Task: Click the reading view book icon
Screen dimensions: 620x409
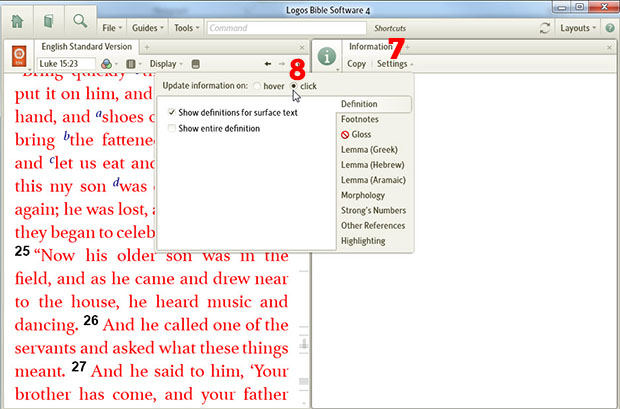Action: (x=195, y=64)
